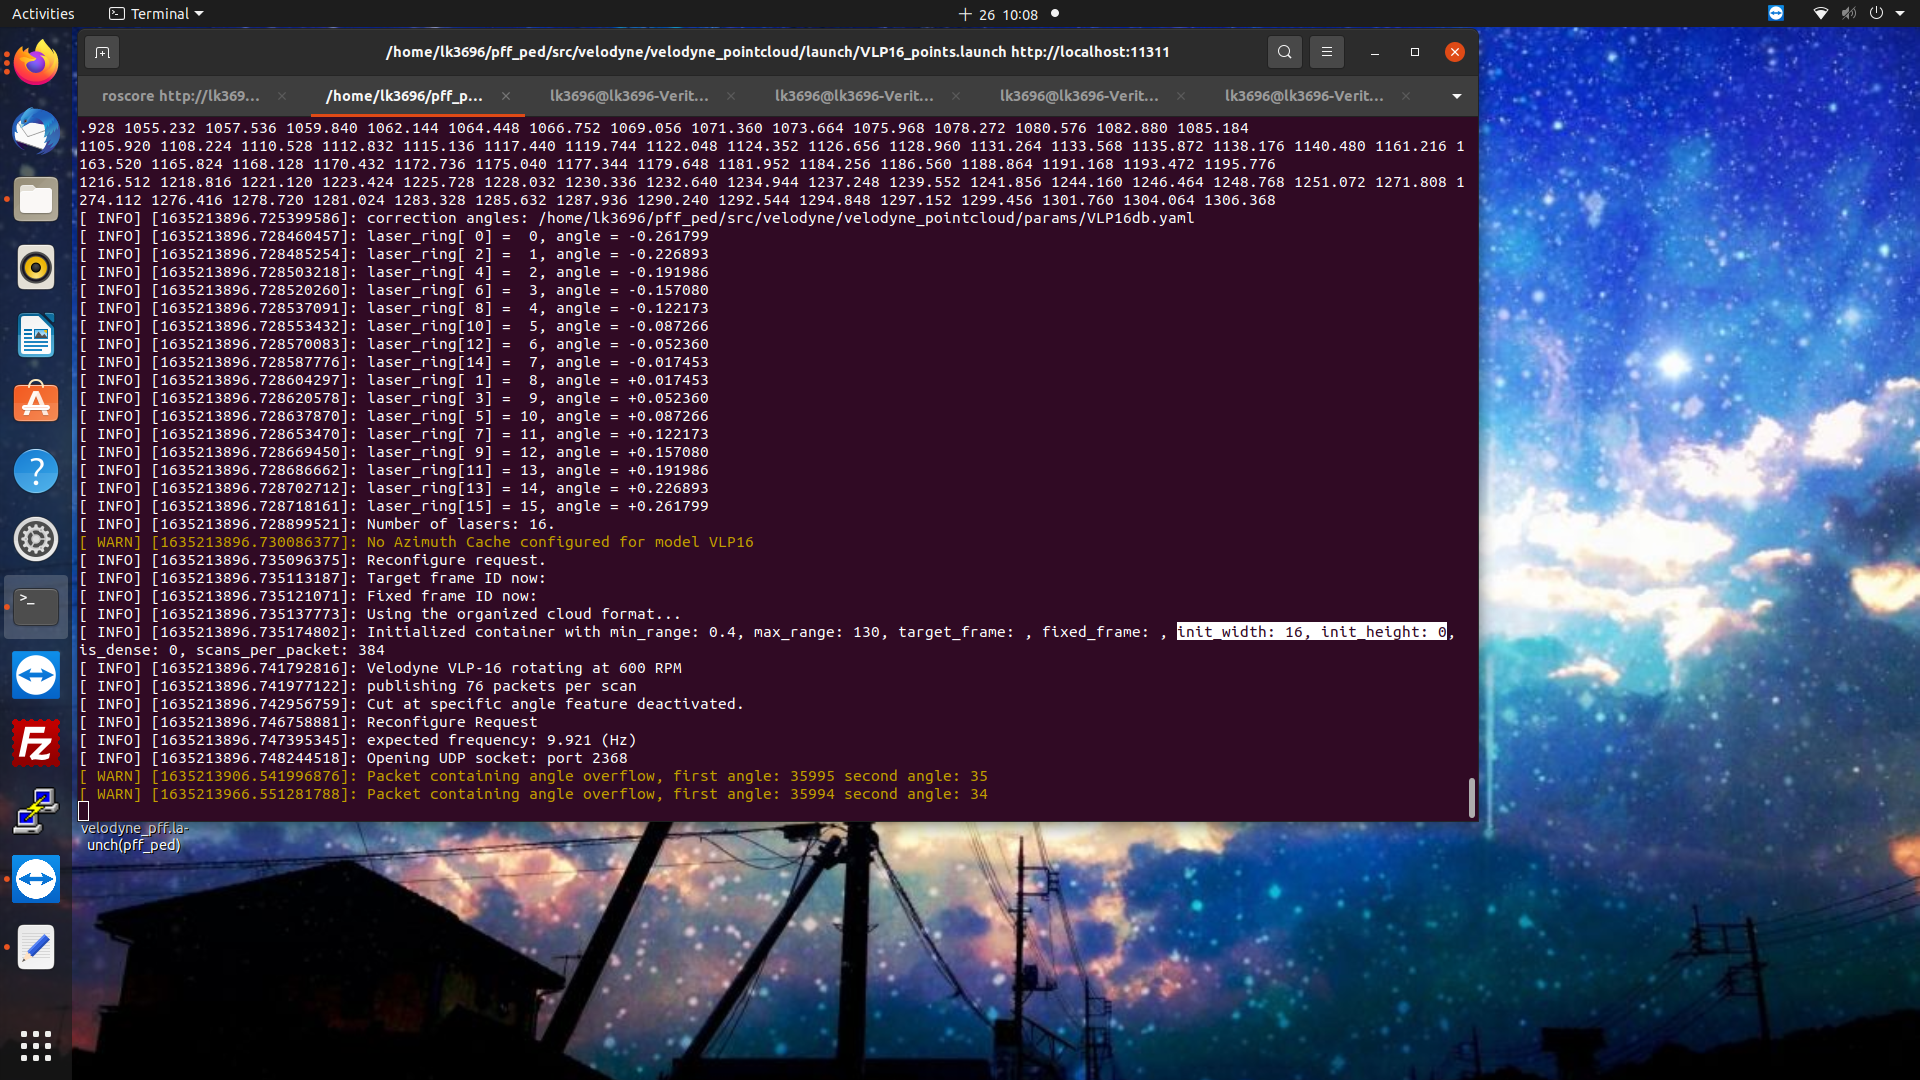Click the velodyne_pff.launch(pff_ped) label
Image resolution: width=1920 pixels, height=1080 pixels.
coord(134,836)
